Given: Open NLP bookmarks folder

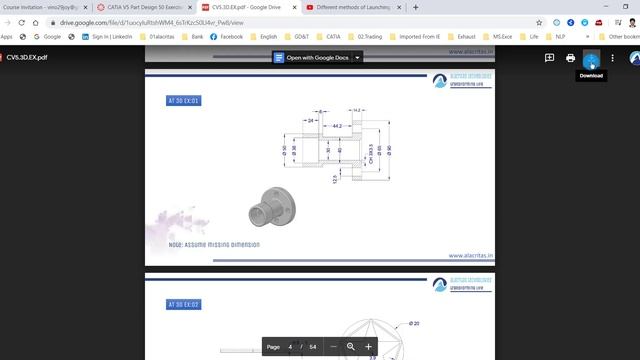Looking at the screenshot, I should click(555, 37).
